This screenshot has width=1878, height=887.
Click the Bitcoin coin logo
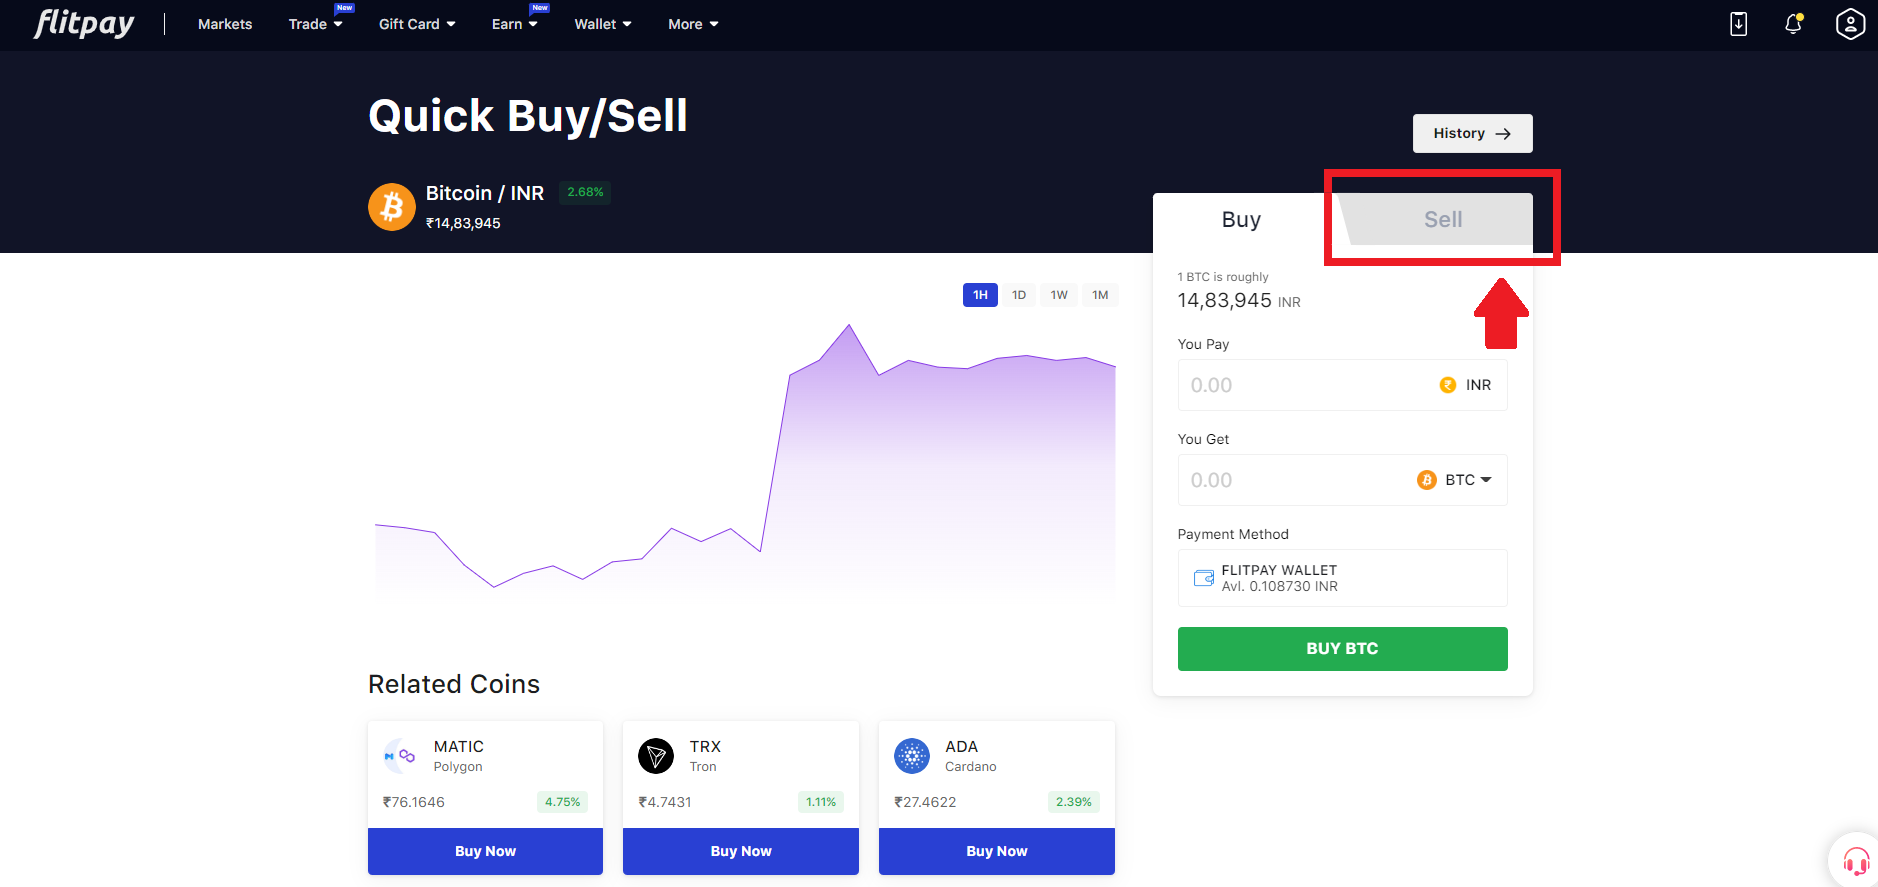click(392, 207)
